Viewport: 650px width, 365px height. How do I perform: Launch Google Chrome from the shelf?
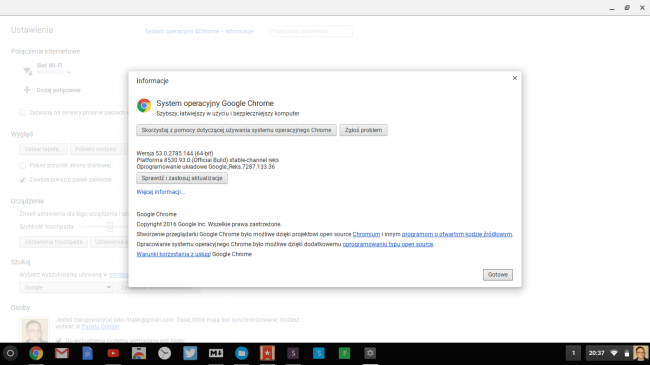(36, 353)
